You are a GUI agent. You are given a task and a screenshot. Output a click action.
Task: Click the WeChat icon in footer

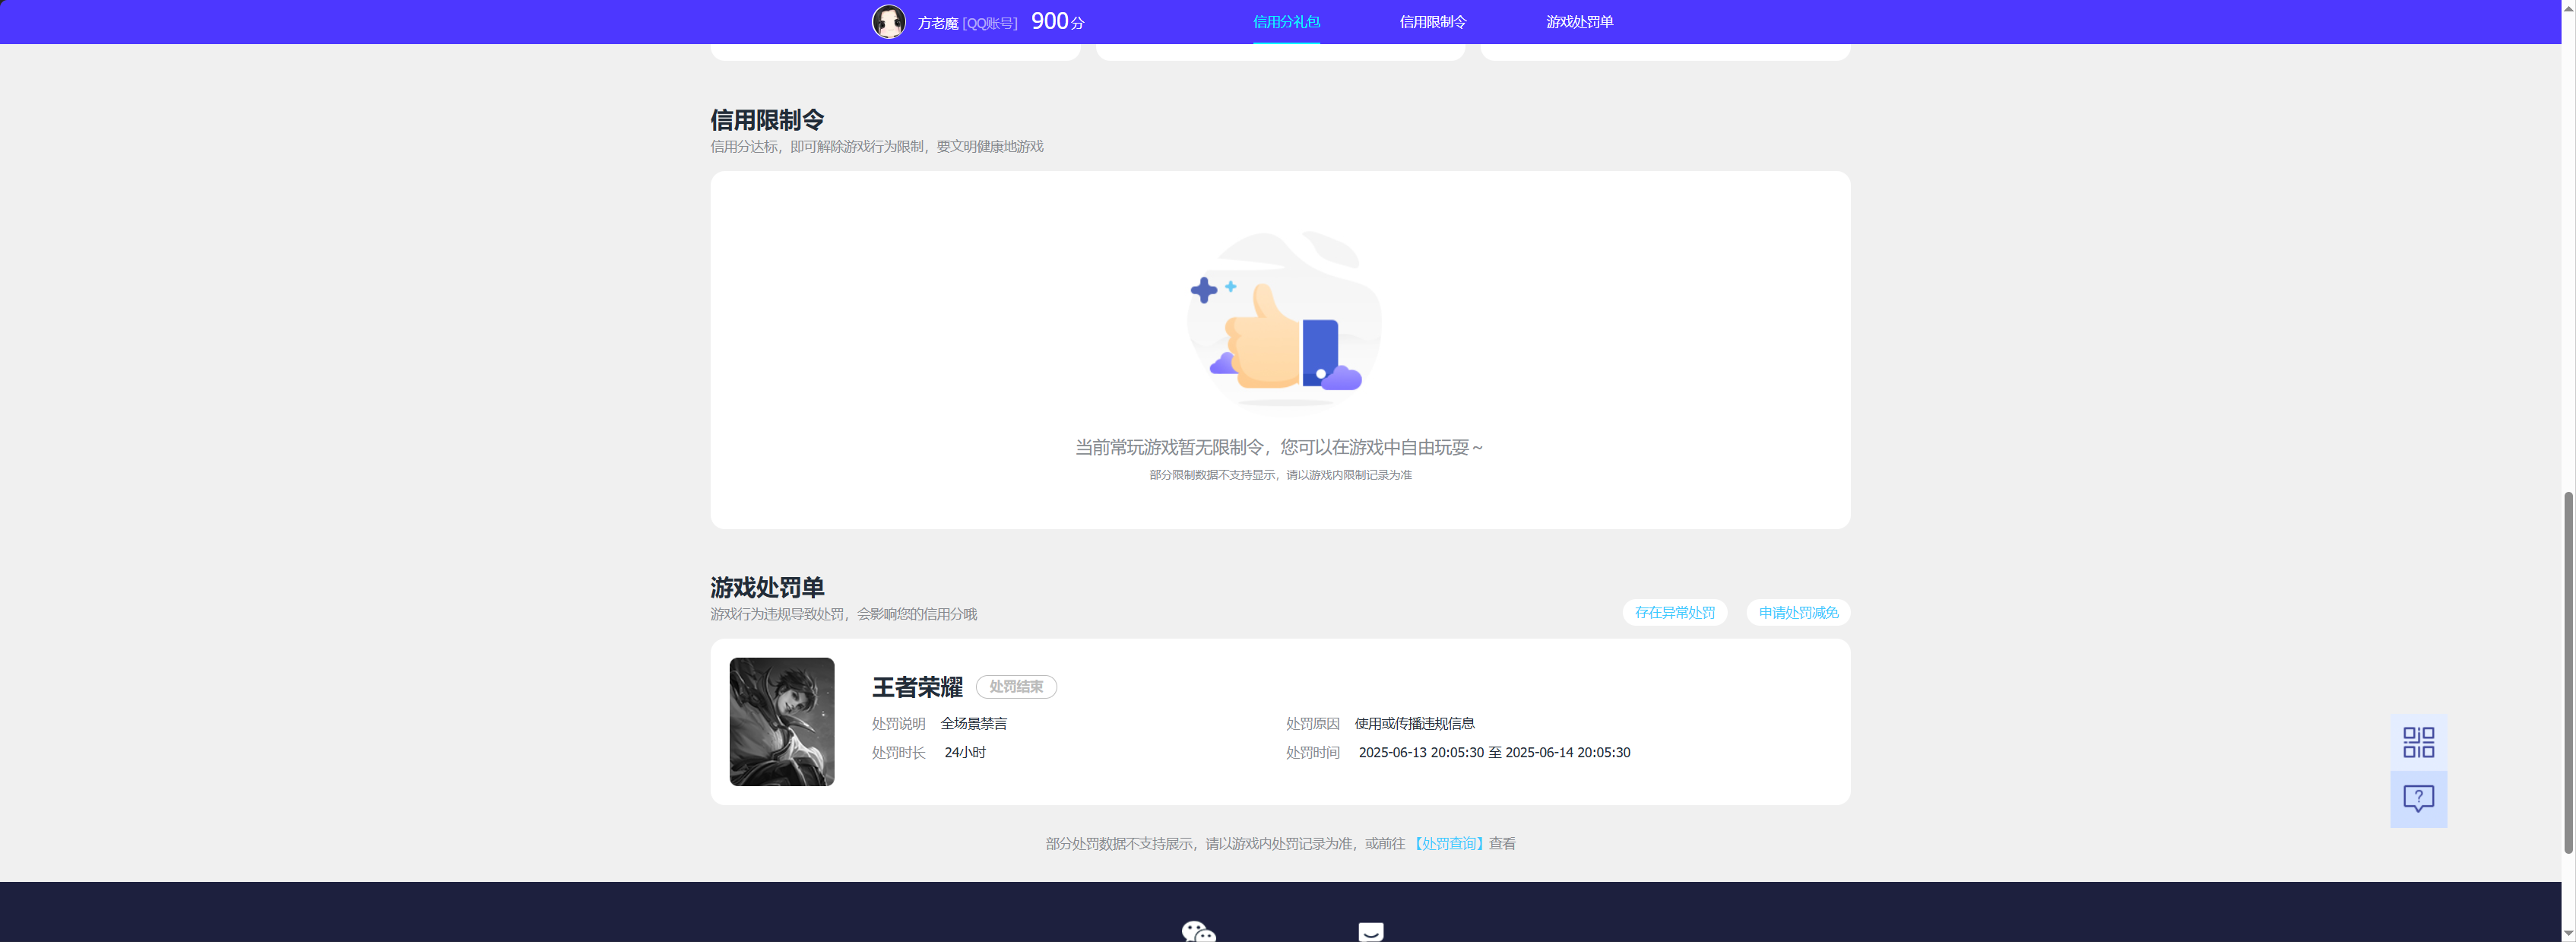[1198, 931]
